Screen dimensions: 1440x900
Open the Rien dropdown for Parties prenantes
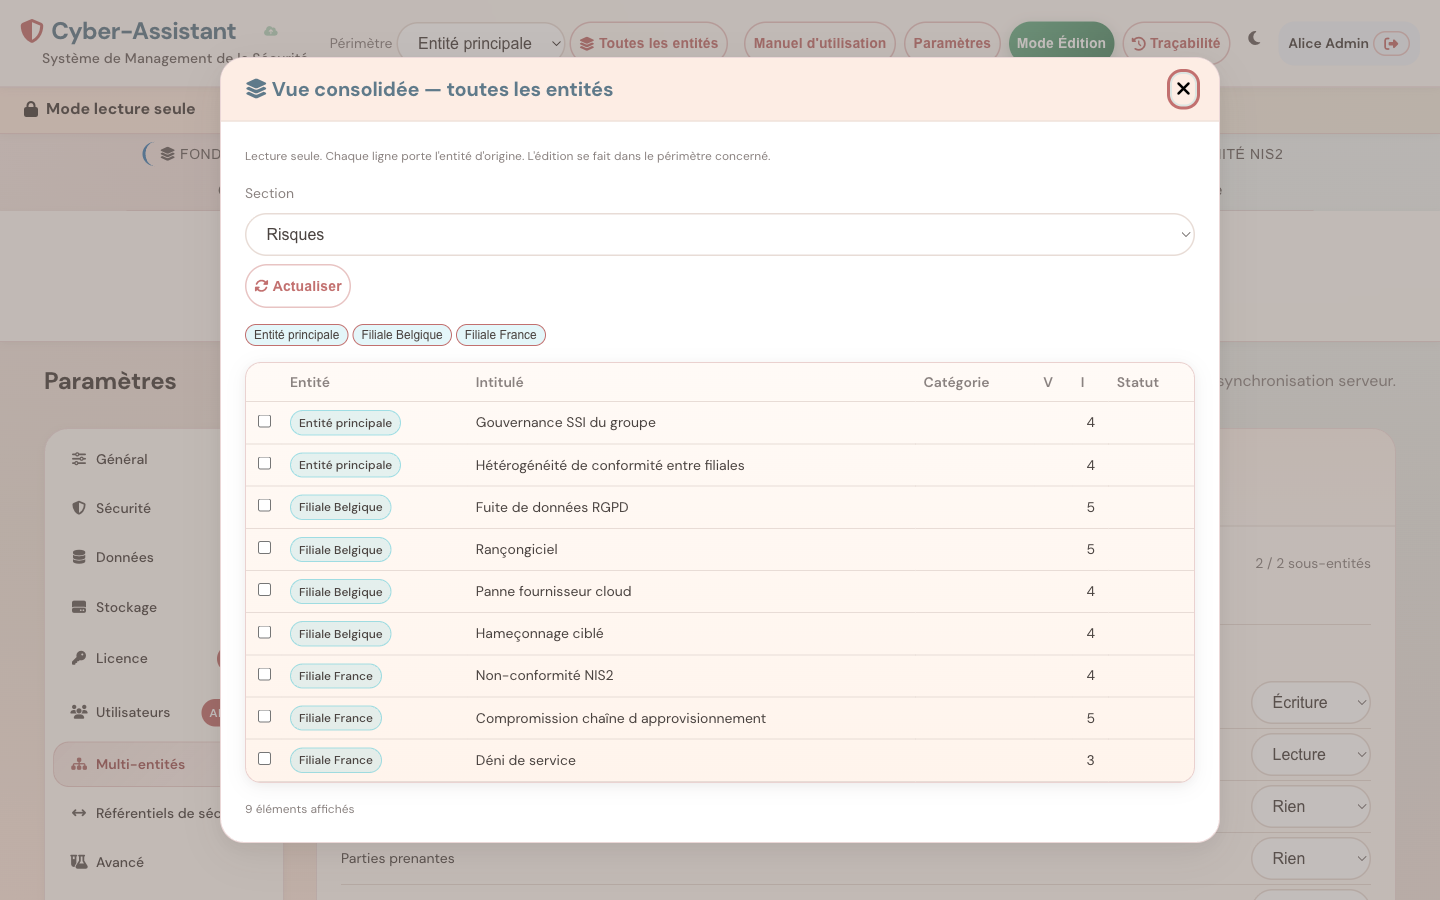click(x=1310, y=859)
